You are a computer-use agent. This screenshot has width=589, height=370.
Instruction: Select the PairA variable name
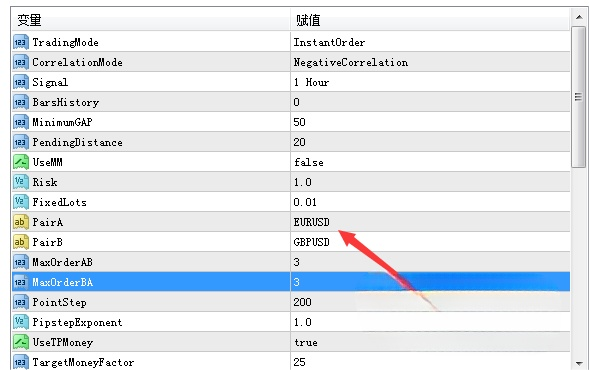(x=48, y=222)
